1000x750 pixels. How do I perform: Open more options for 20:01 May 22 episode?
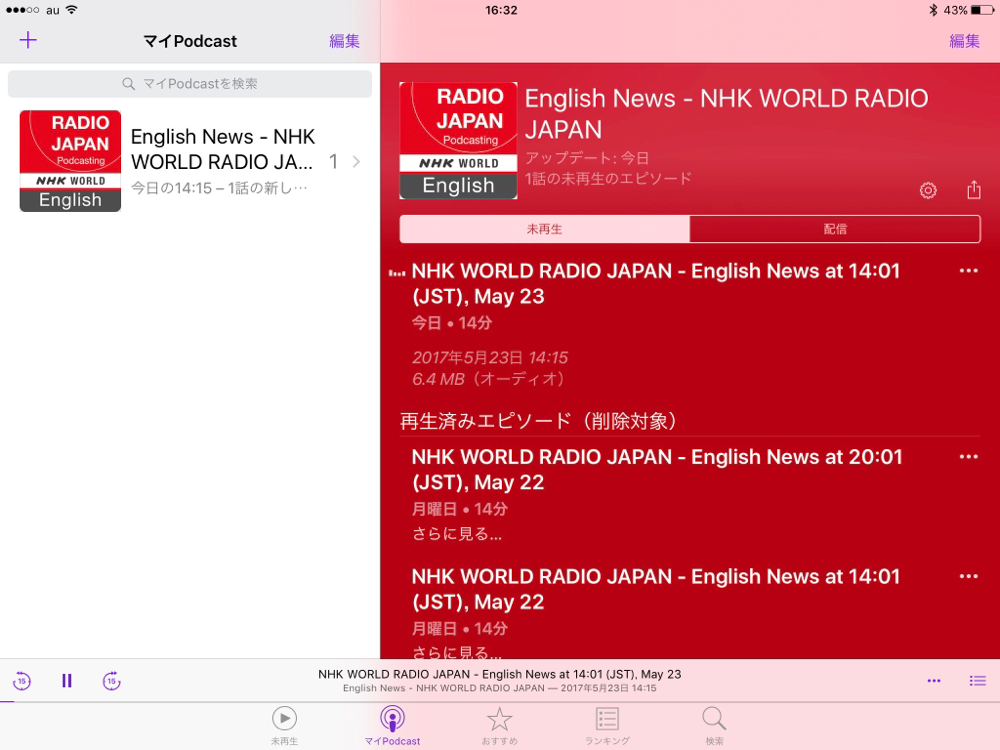(x=968, y=457)
